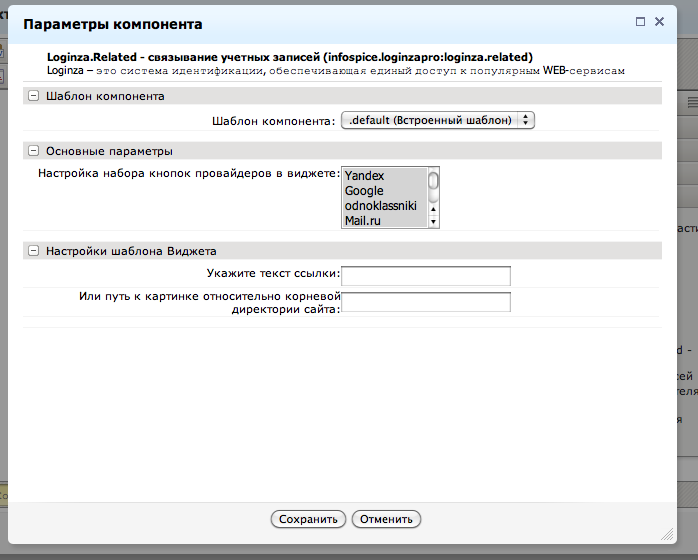Viewport: 698px width, 560px height.
Task: Open the Шаблон компонента dropdown
Action: (x=438, y=120)
